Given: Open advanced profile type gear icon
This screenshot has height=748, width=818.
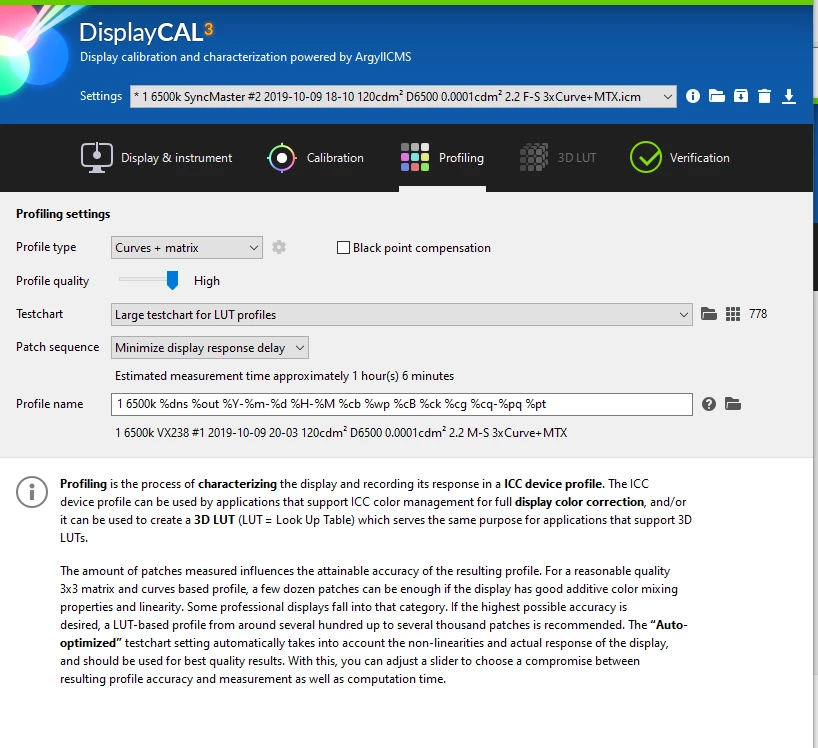Looking at the screenshot, I should [x=279, y=247].
